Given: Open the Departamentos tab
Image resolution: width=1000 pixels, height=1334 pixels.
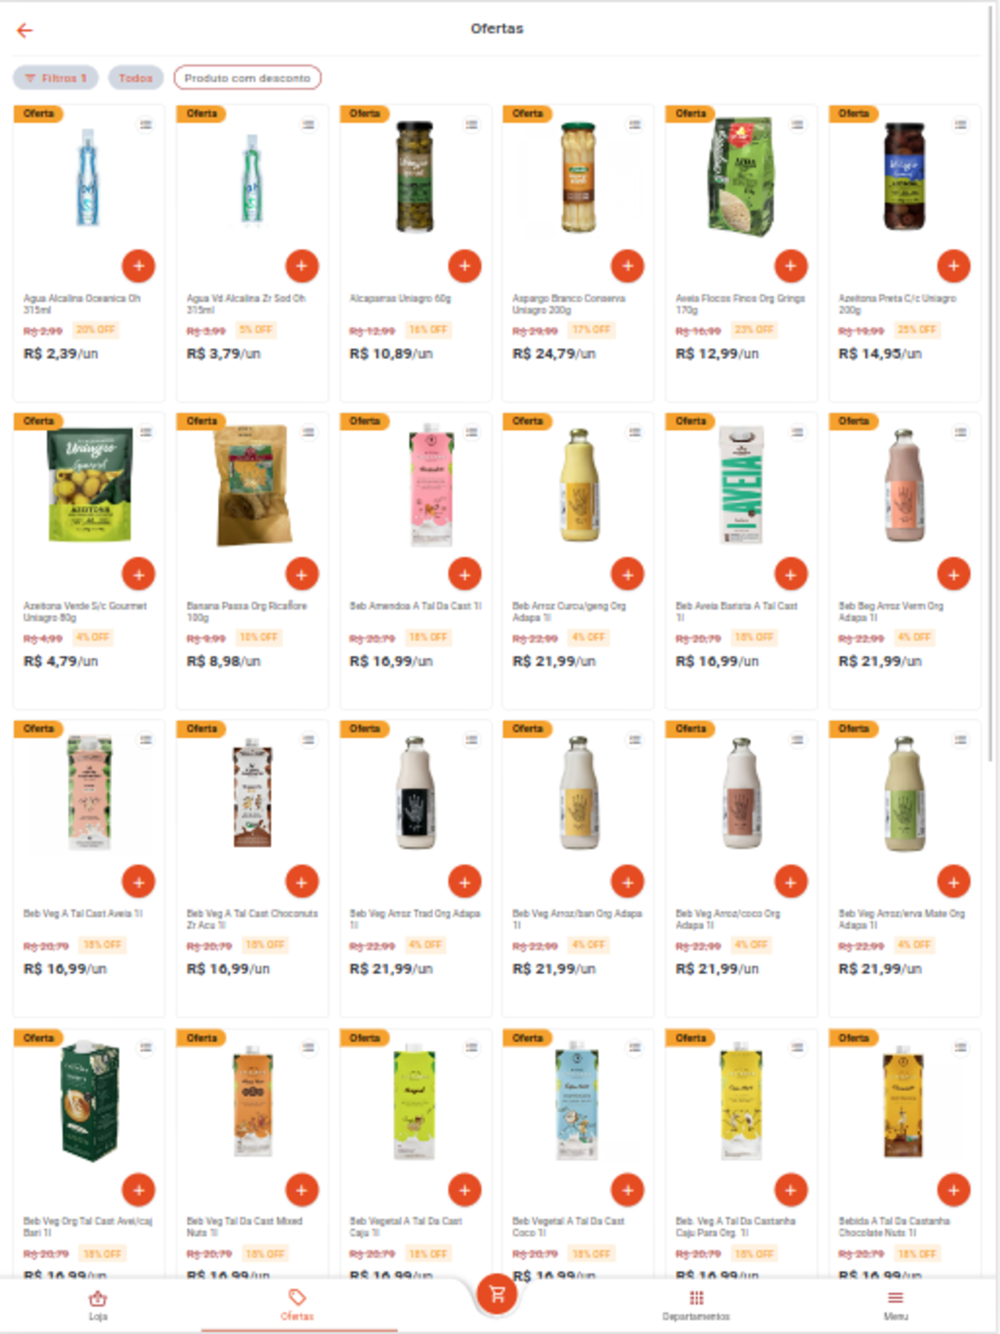Looking at the screenshot, I should click(696, 1305).
